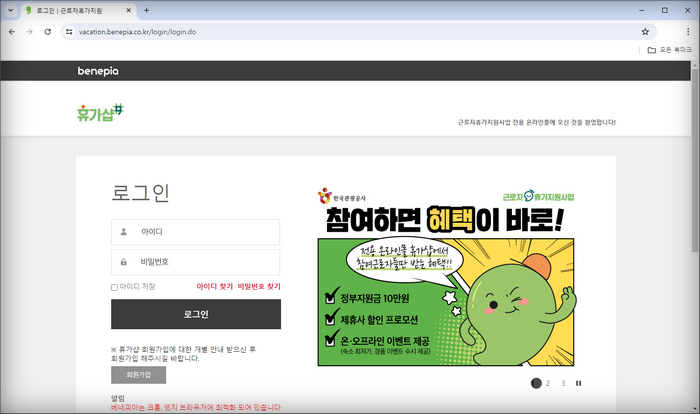
Task: Toggle the 아이디 저장 checkbox
Action: point(114,287)
